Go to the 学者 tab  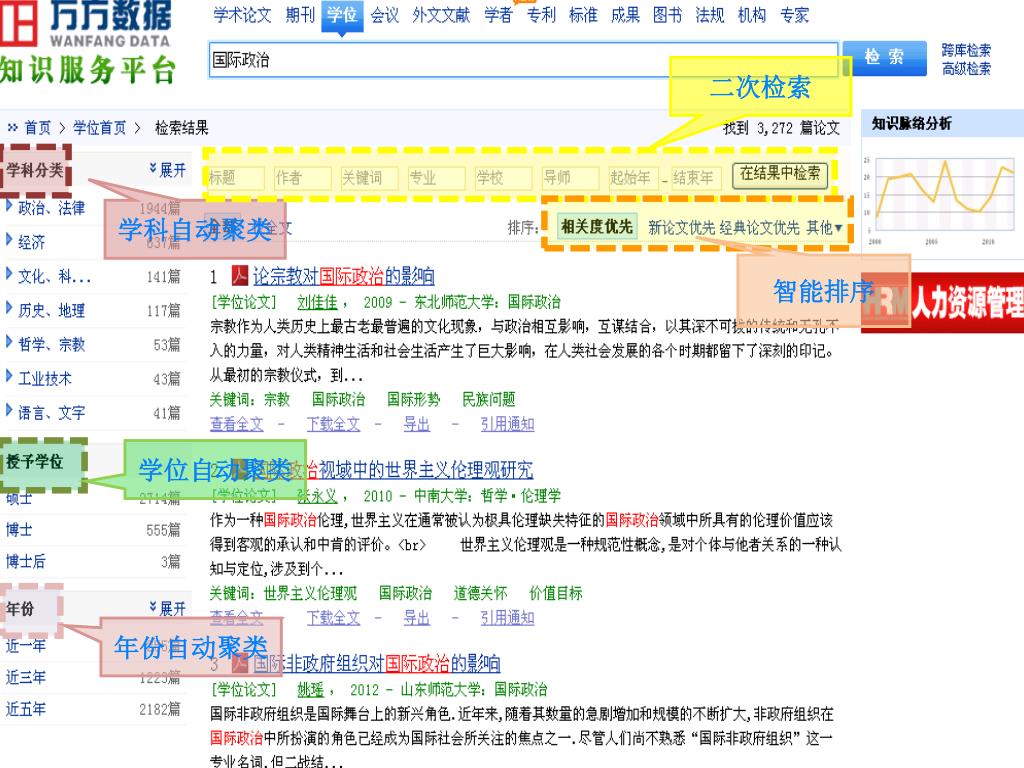click(498, 15)
